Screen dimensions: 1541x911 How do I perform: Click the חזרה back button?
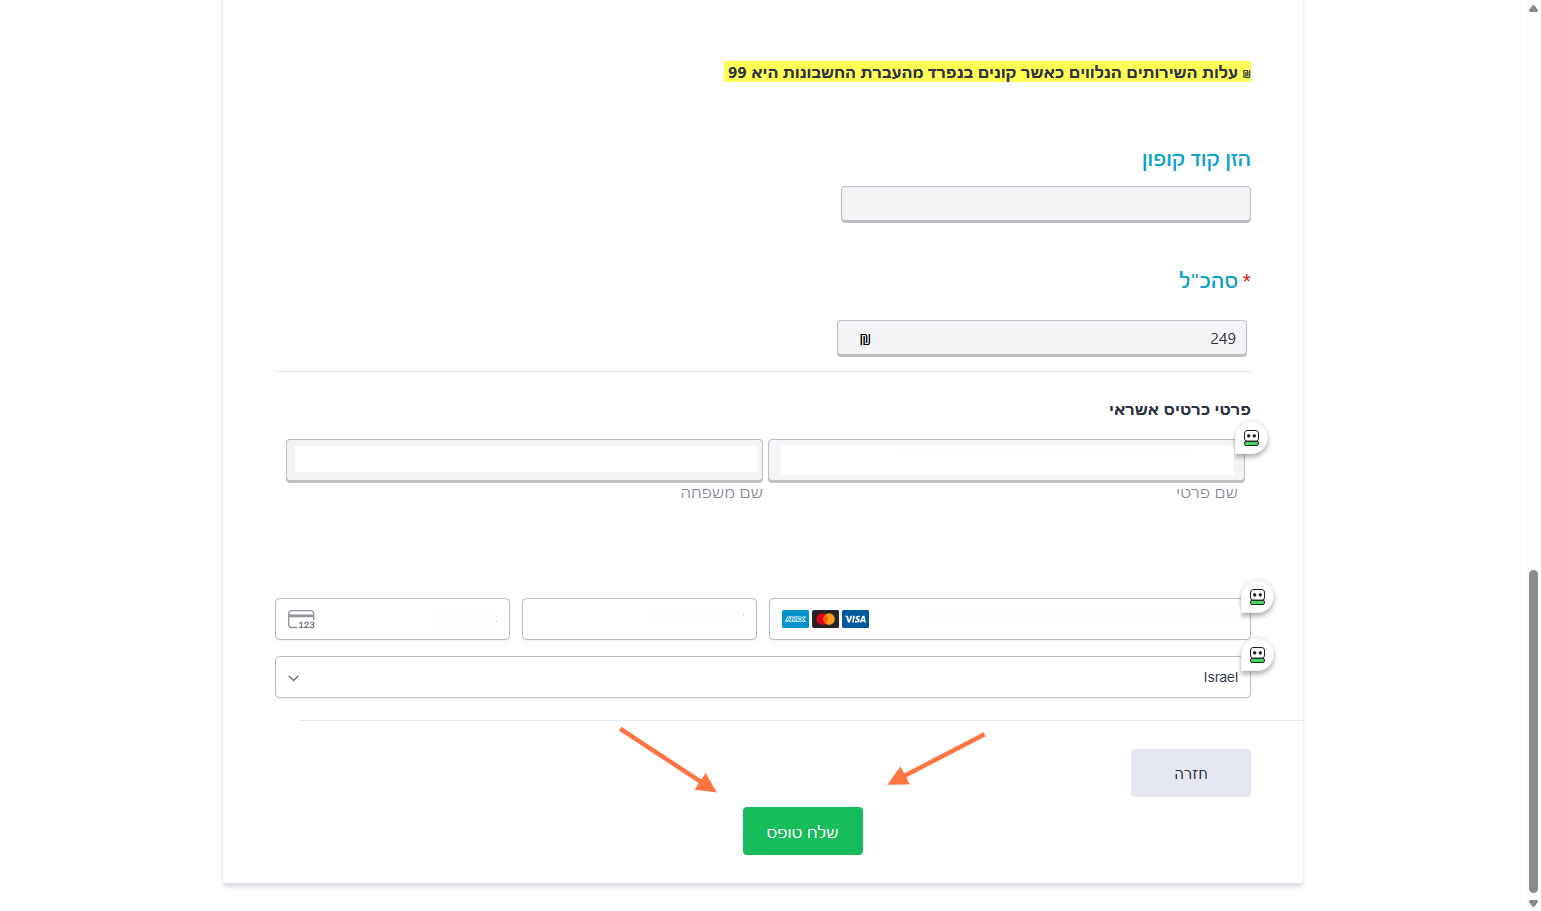(x=1190, y=773)
